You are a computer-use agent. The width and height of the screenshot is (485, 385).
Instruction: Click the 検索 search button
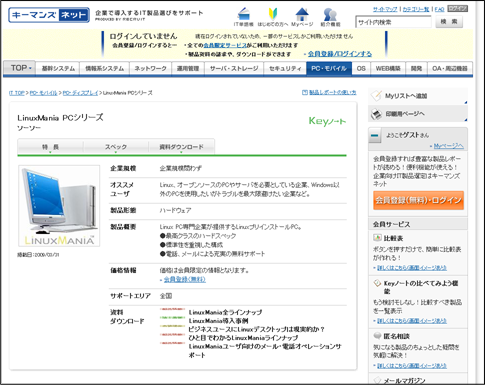pyautogui.click(x=449, y=22)
